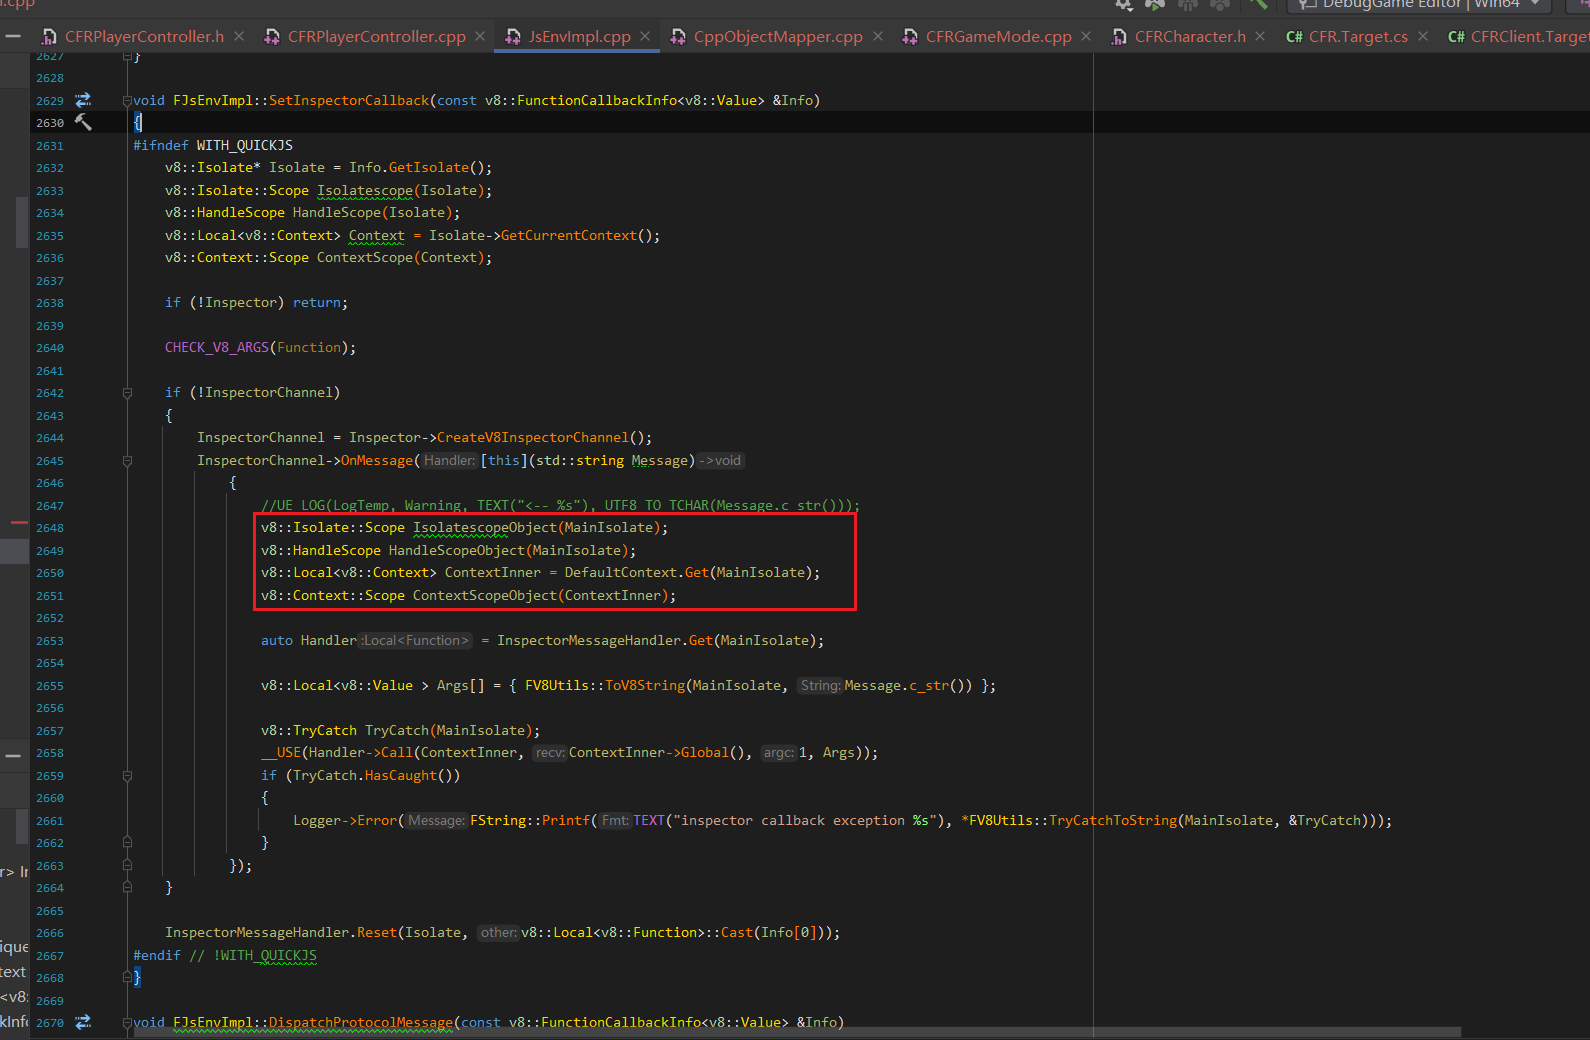Close the JsEnvImpl.cpp tab
The width and height of the screenshot is (1590, 1040).
pos(645,36)
